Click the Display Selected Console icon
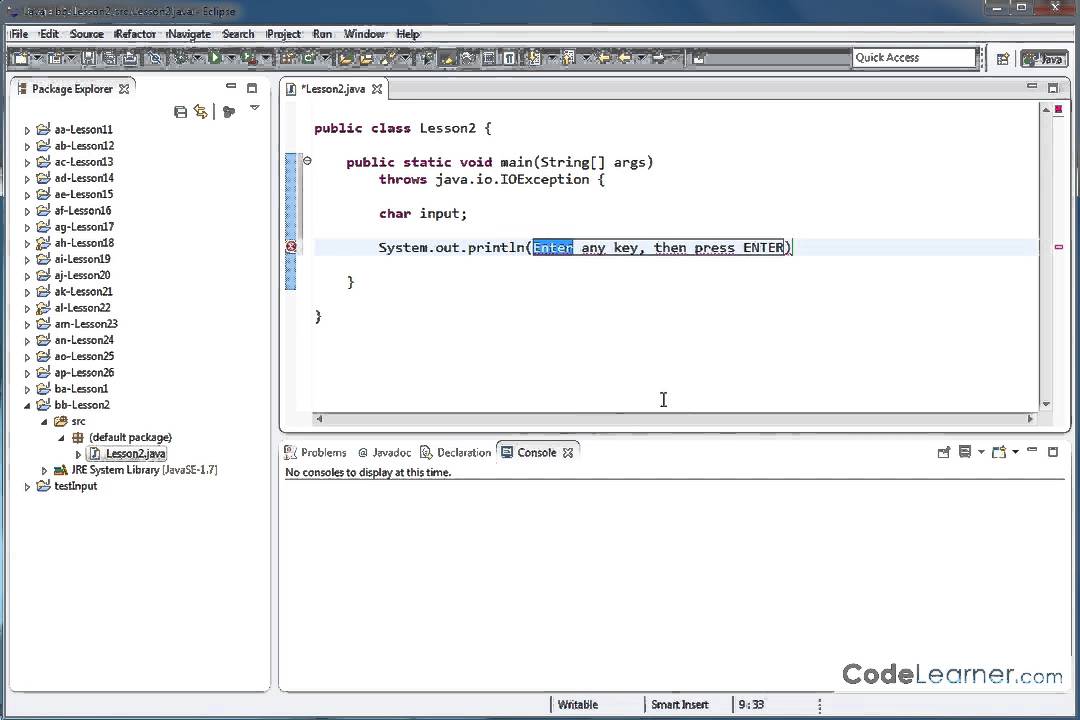 (965, 452)
